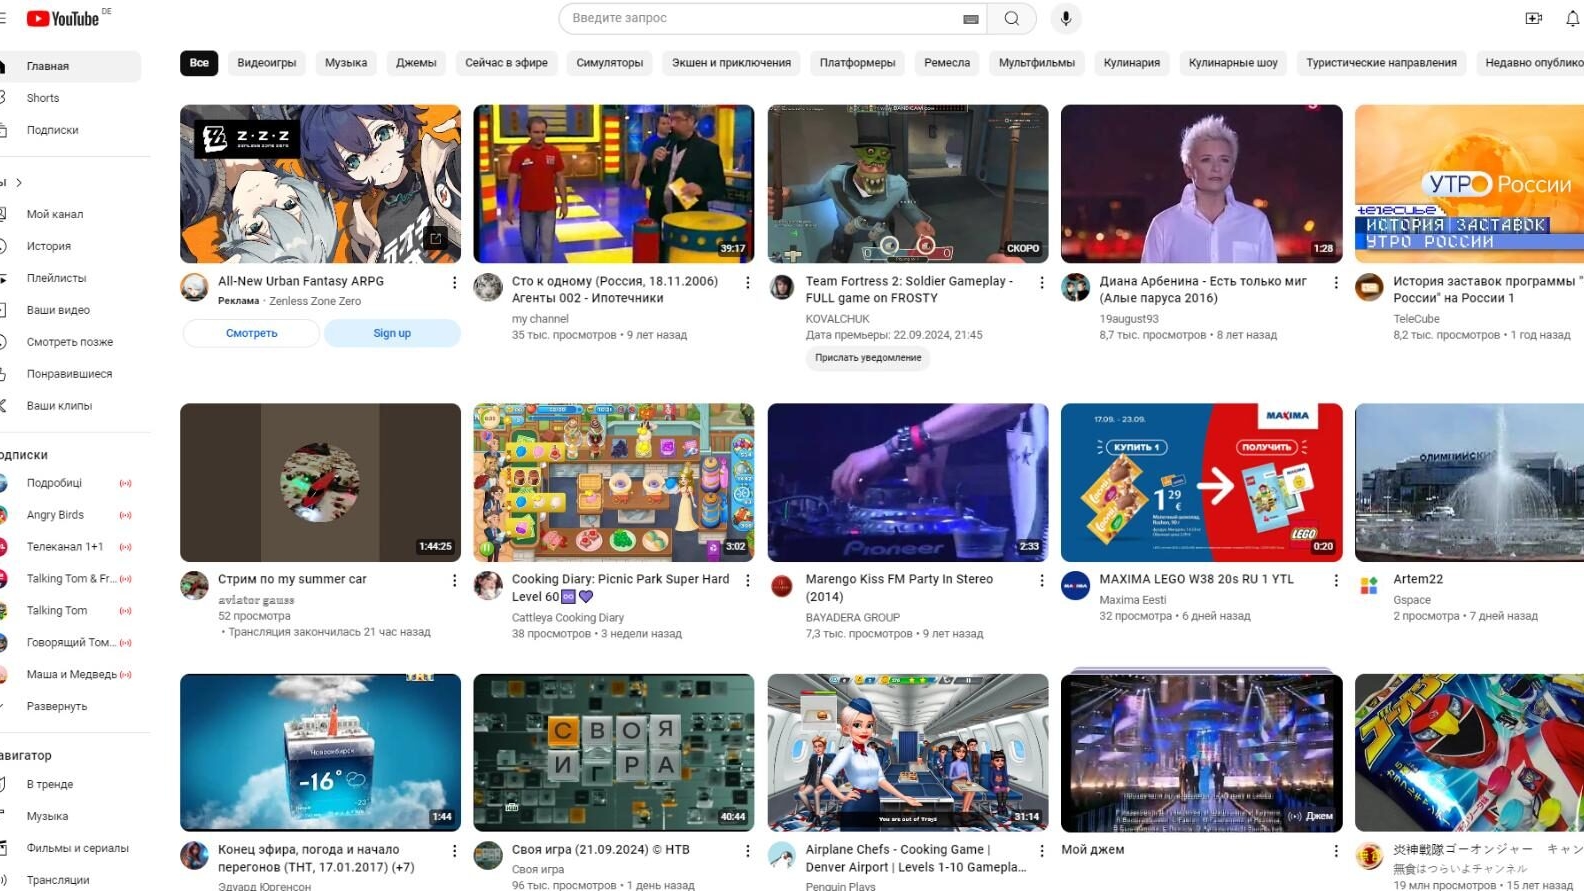Start voice search with the microphone icon
This screenshot has width=1584, height=891.
(1066, 18)
